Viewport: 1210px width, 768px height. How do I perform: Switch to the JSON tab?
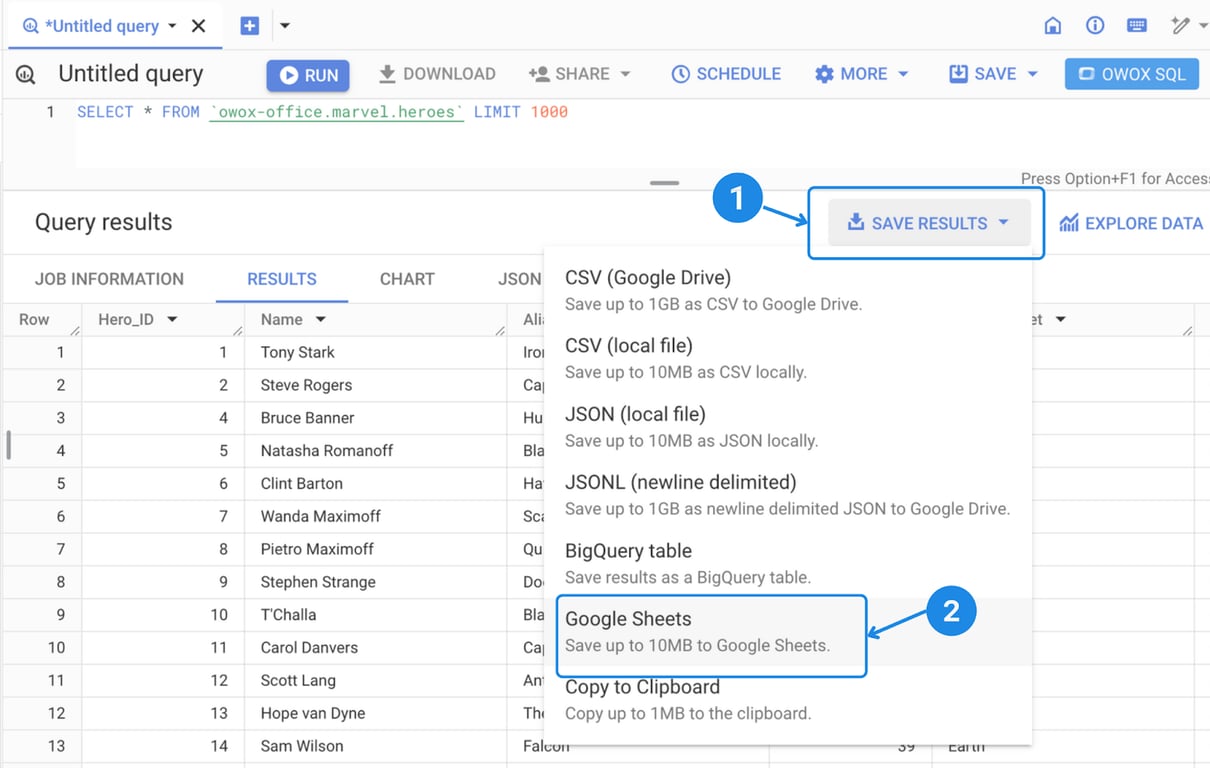pyautogui.click(x=519, y=279)
